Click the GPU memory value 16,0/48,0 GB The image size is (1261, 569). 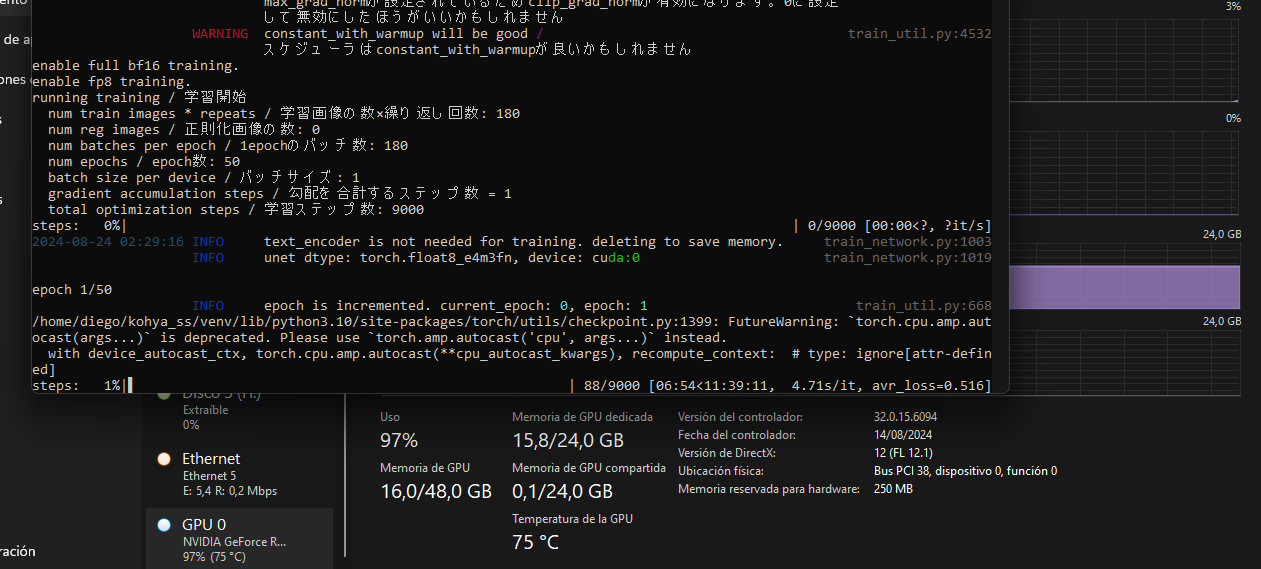coord(436,492)
